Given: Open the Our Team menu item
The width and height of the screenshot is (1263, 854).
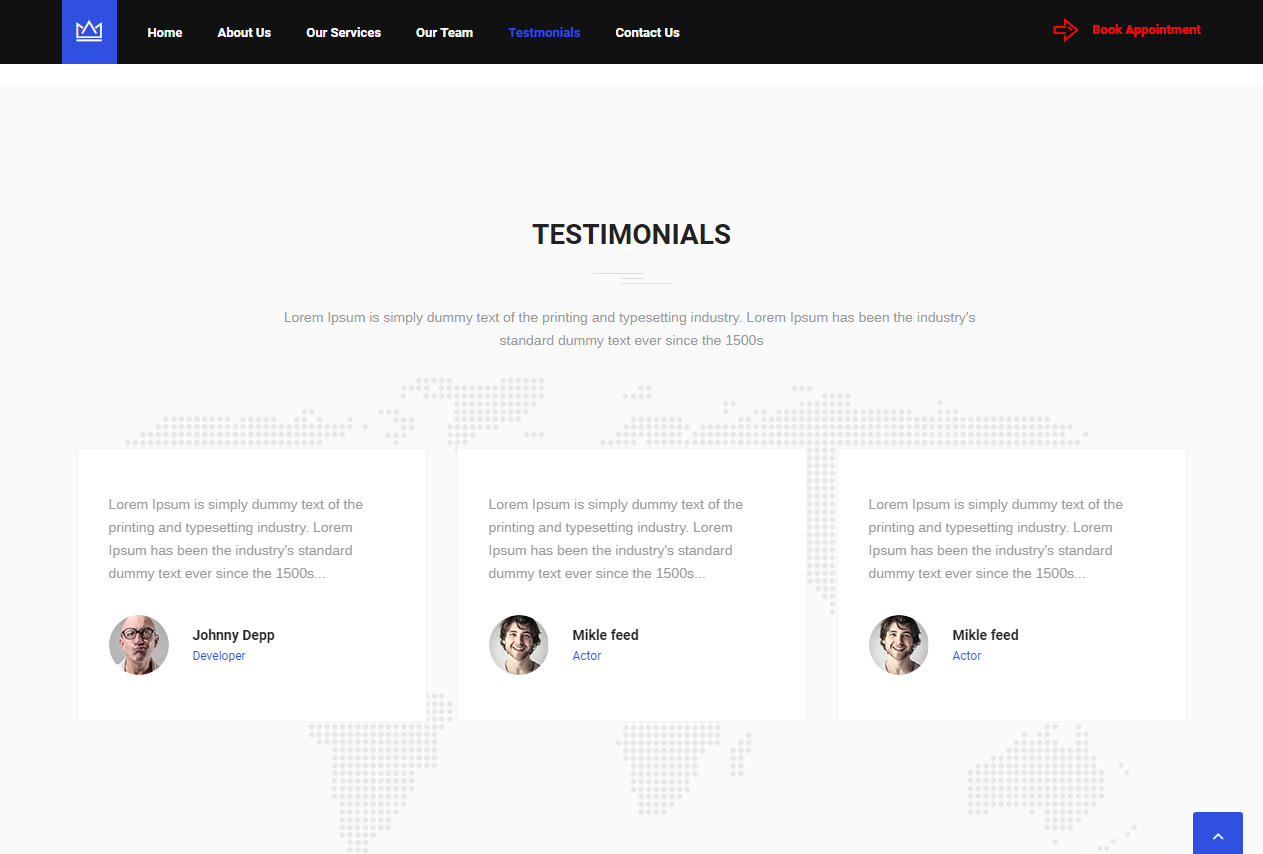Looking at the screenshot, I should click(444, 33).
